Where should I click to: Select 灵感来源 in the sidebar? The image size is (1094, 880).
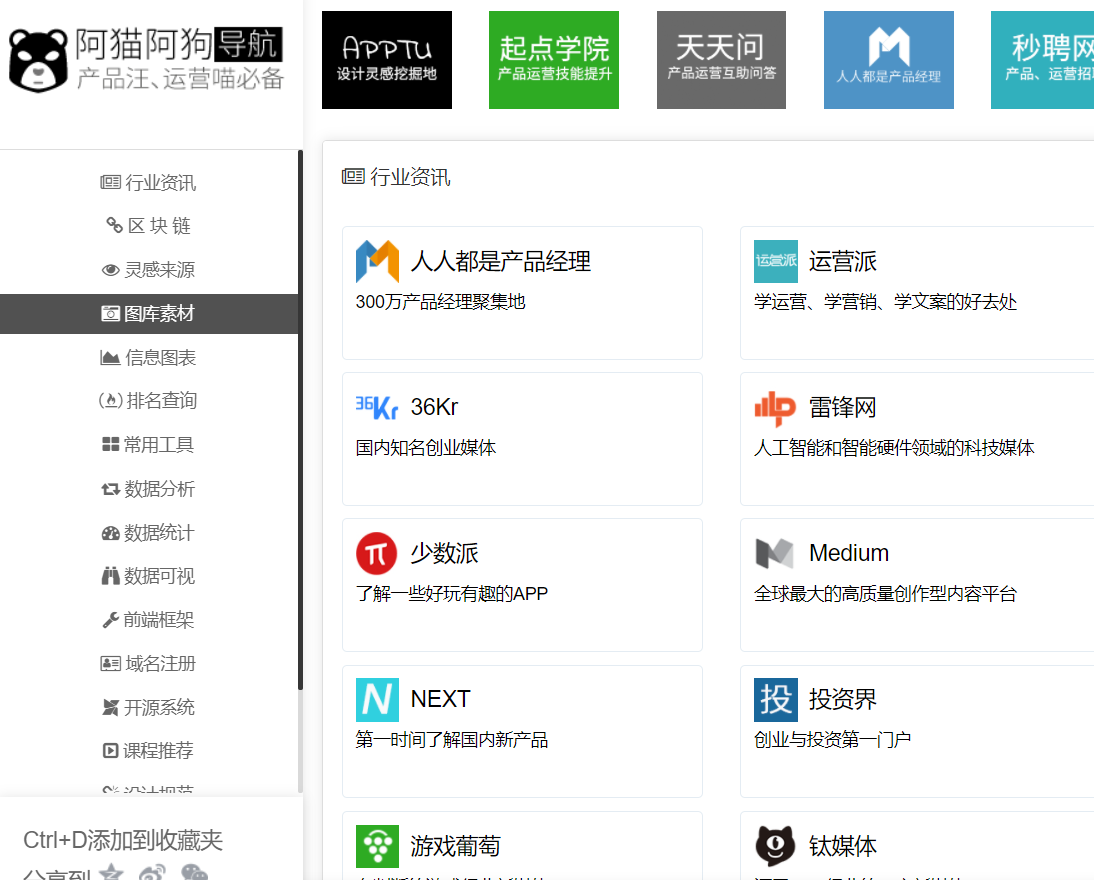(x=149, y=270)
